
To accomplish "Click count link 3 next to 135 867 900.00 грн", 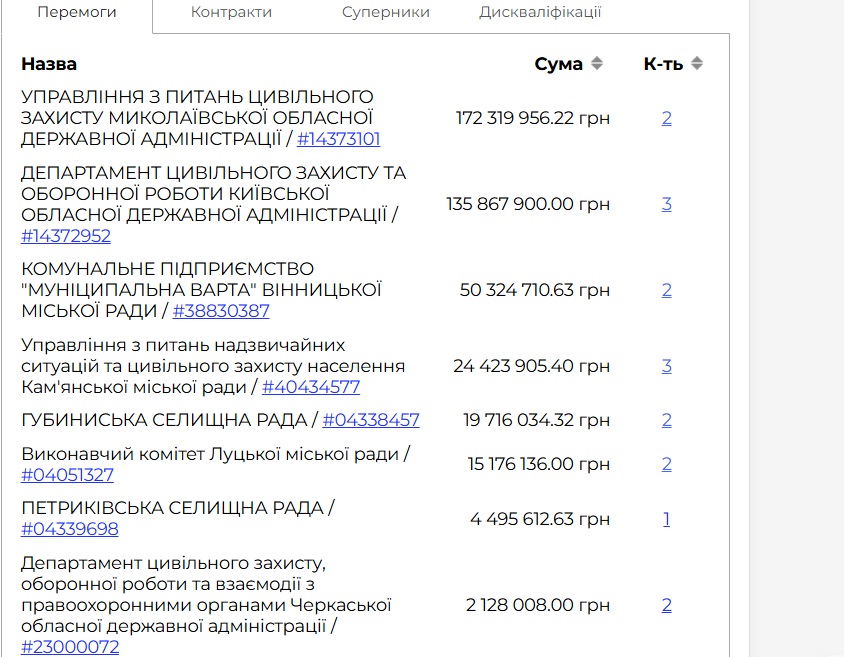I will tap(667, 204).
